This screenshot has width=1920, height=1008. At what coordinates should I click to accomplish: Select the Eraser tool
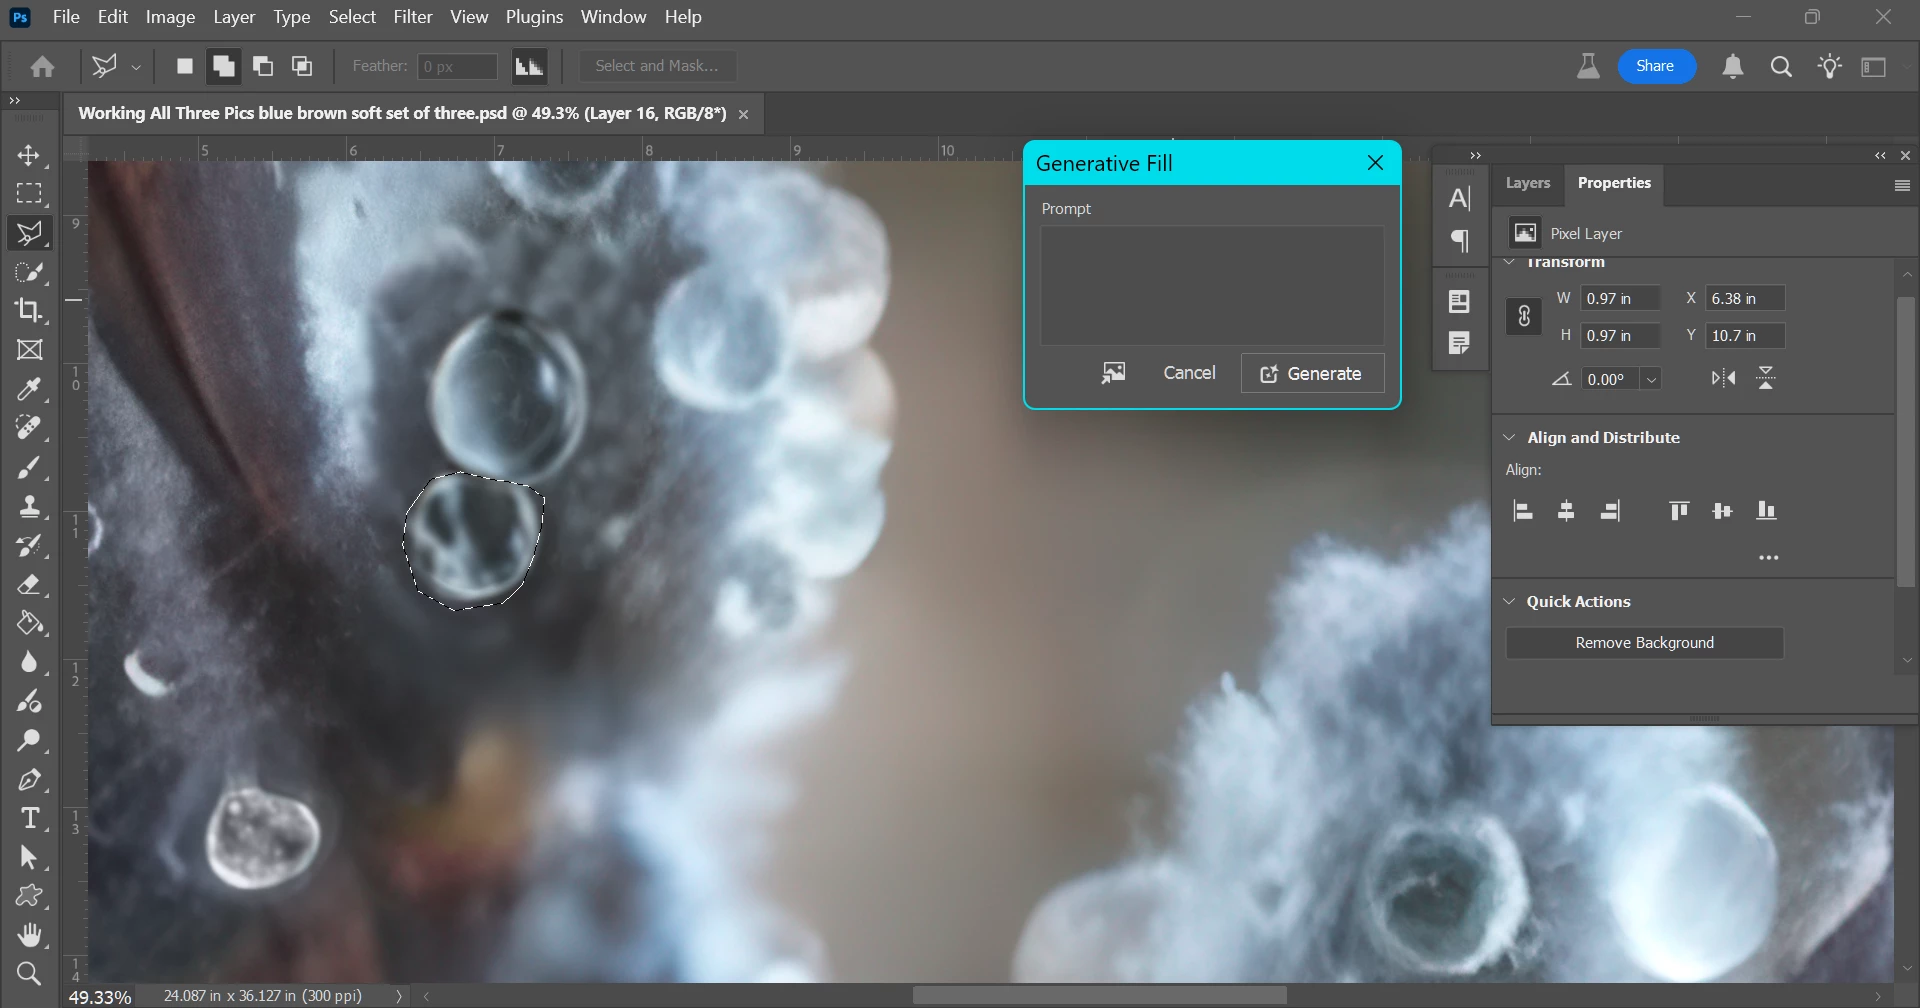(x=29, y=584)
